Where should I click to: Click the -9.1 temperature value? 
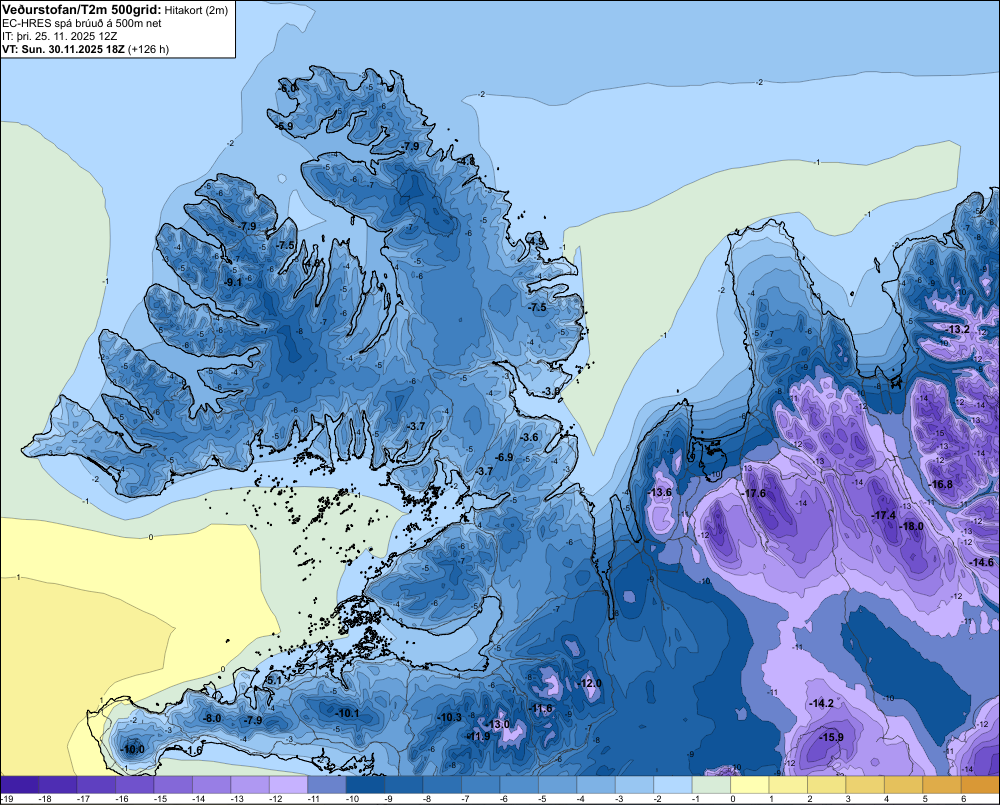pos(233,282)
